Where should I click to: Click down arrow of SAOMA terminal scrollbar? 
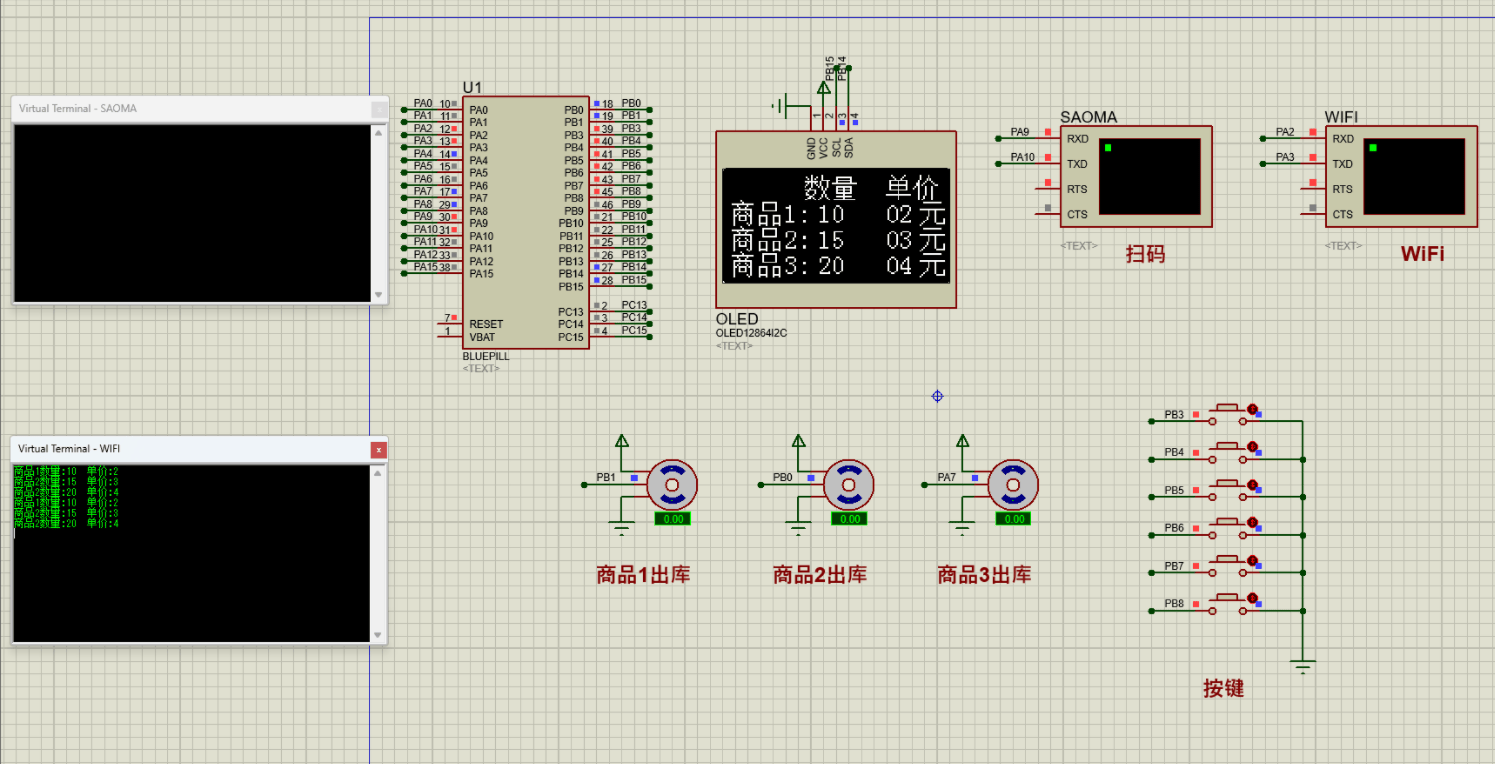[378, 295]
